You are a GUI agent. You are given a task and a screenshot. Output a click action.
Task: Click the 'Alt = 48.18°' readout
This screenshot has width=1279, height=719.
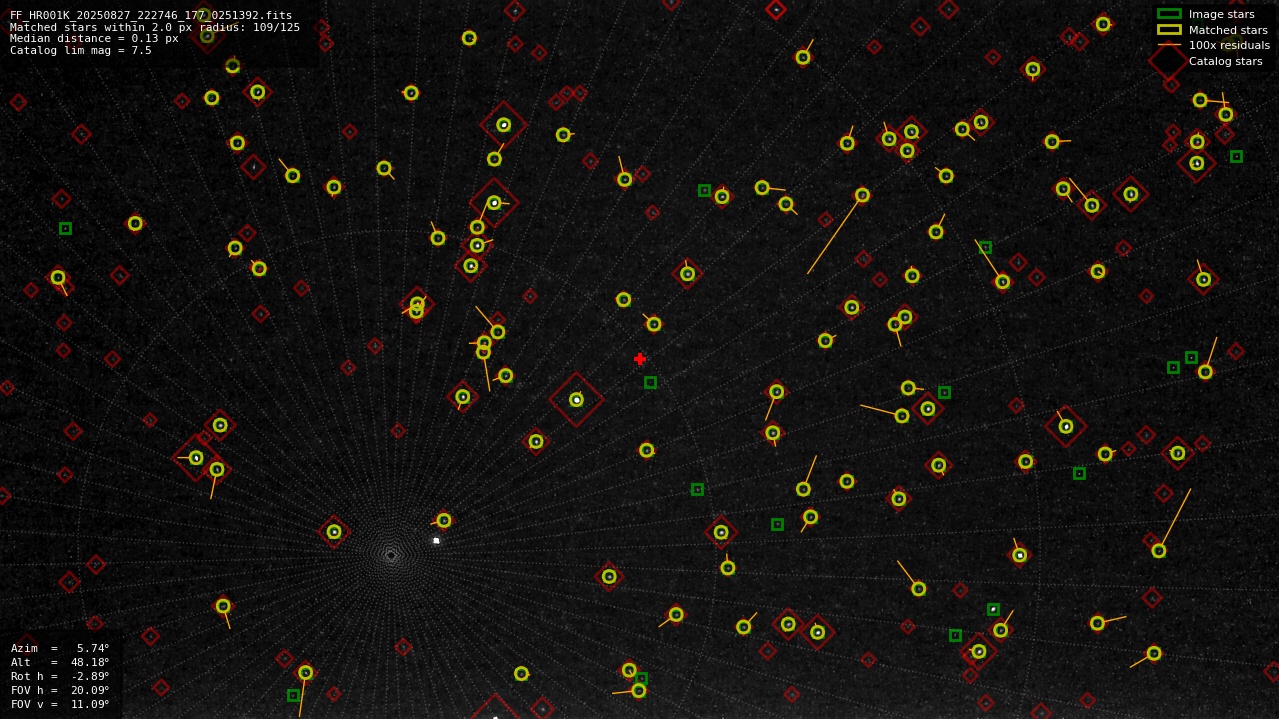click(x=60, y=662)
